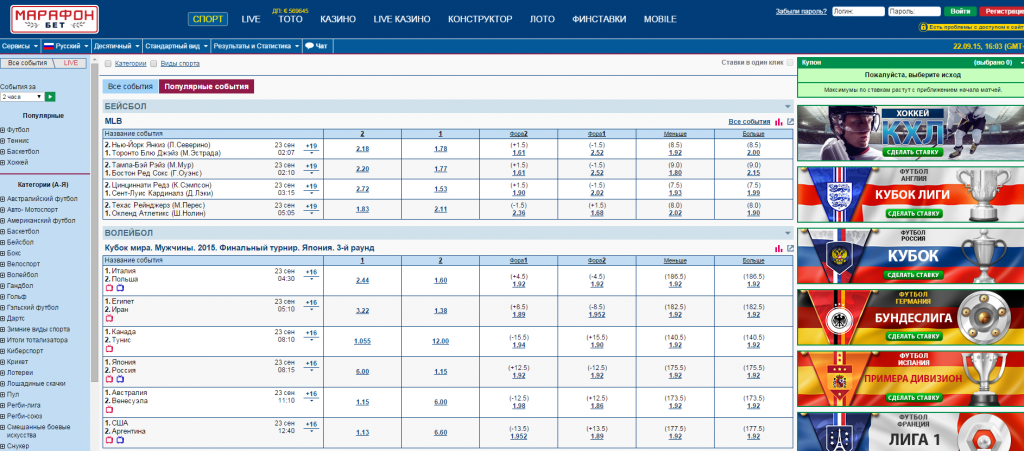Open volleyball World Cup pop-out window icon
Viewport: 1024px width, 451px height.
[790, 248]
